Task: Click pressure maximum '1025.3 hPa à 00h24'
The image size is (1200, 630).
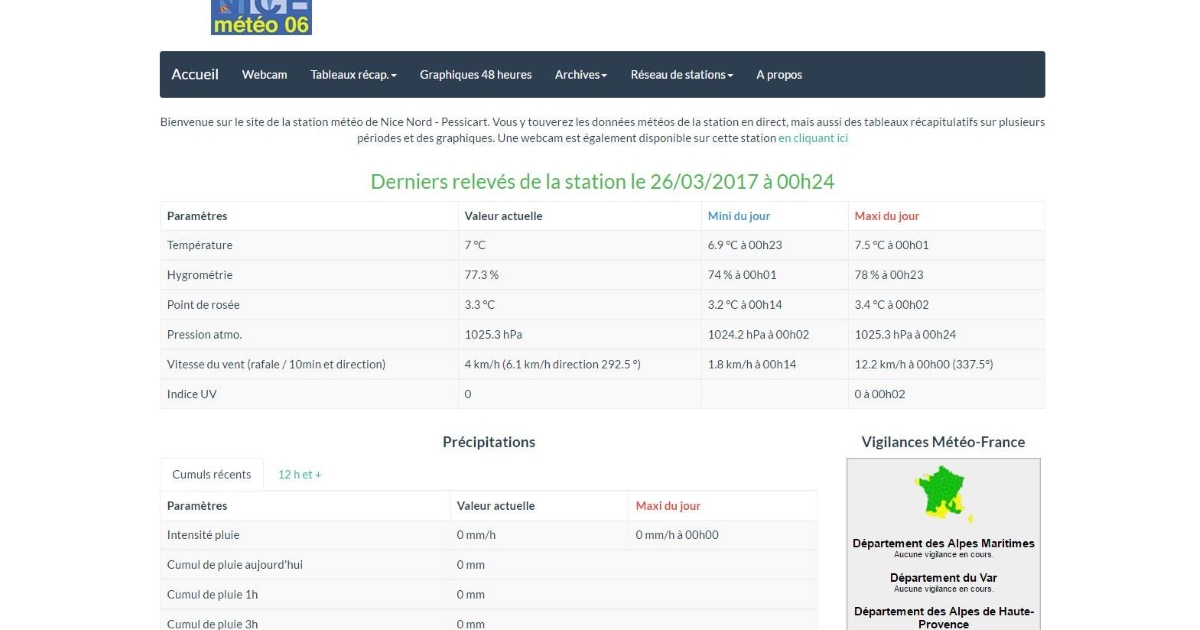Action: pyautogui.click(x=905, y=335)
